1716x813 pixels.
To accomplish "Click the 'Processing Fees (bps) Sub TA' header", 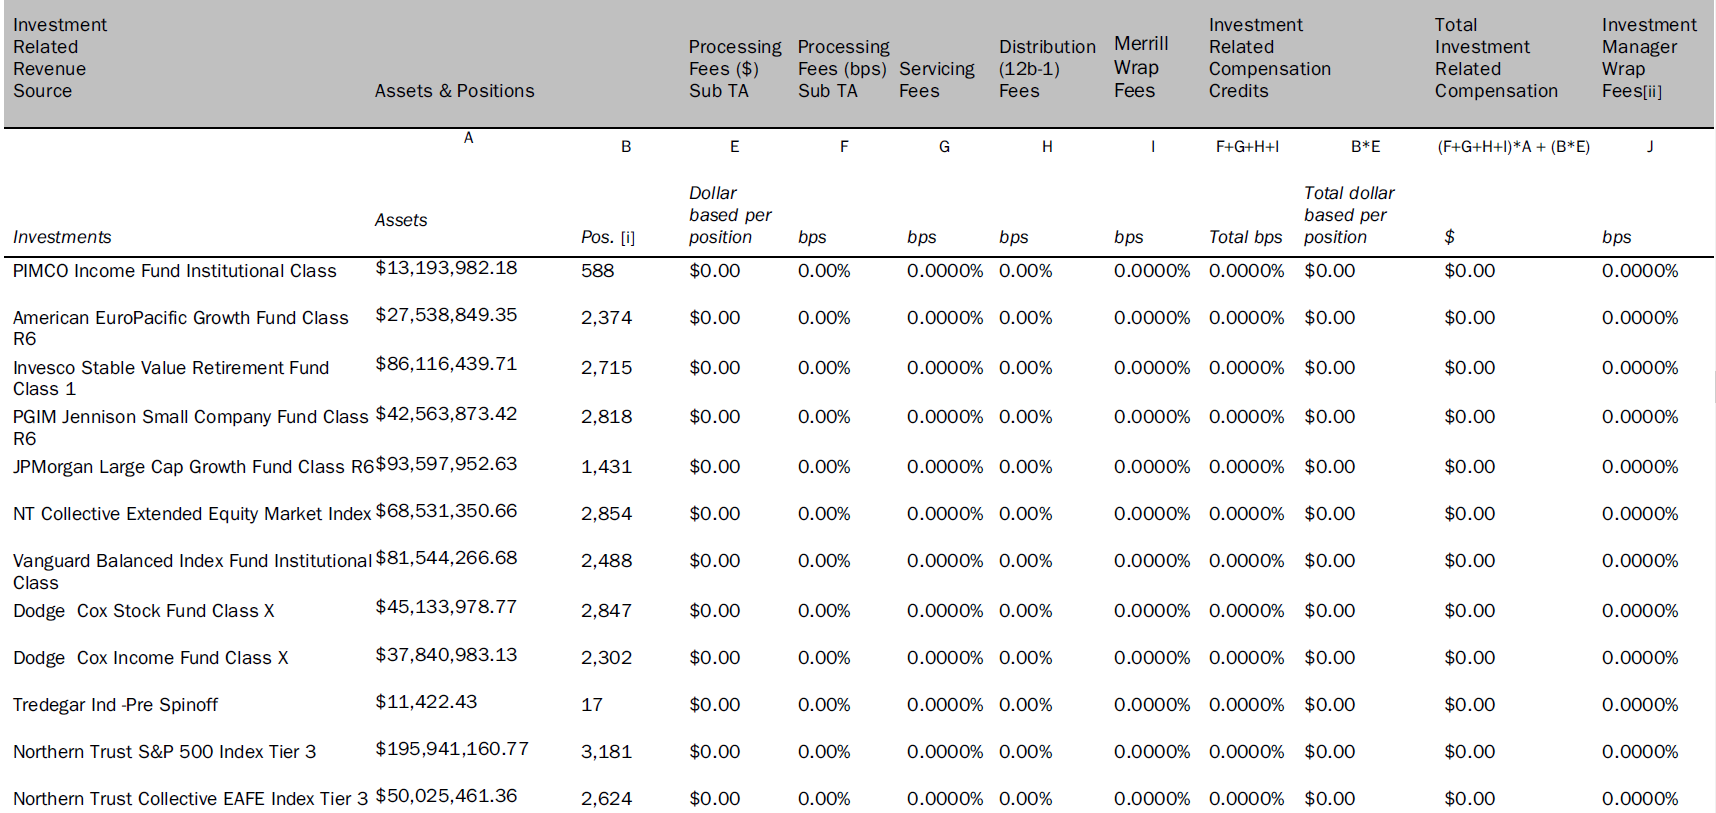I will 843,69.
